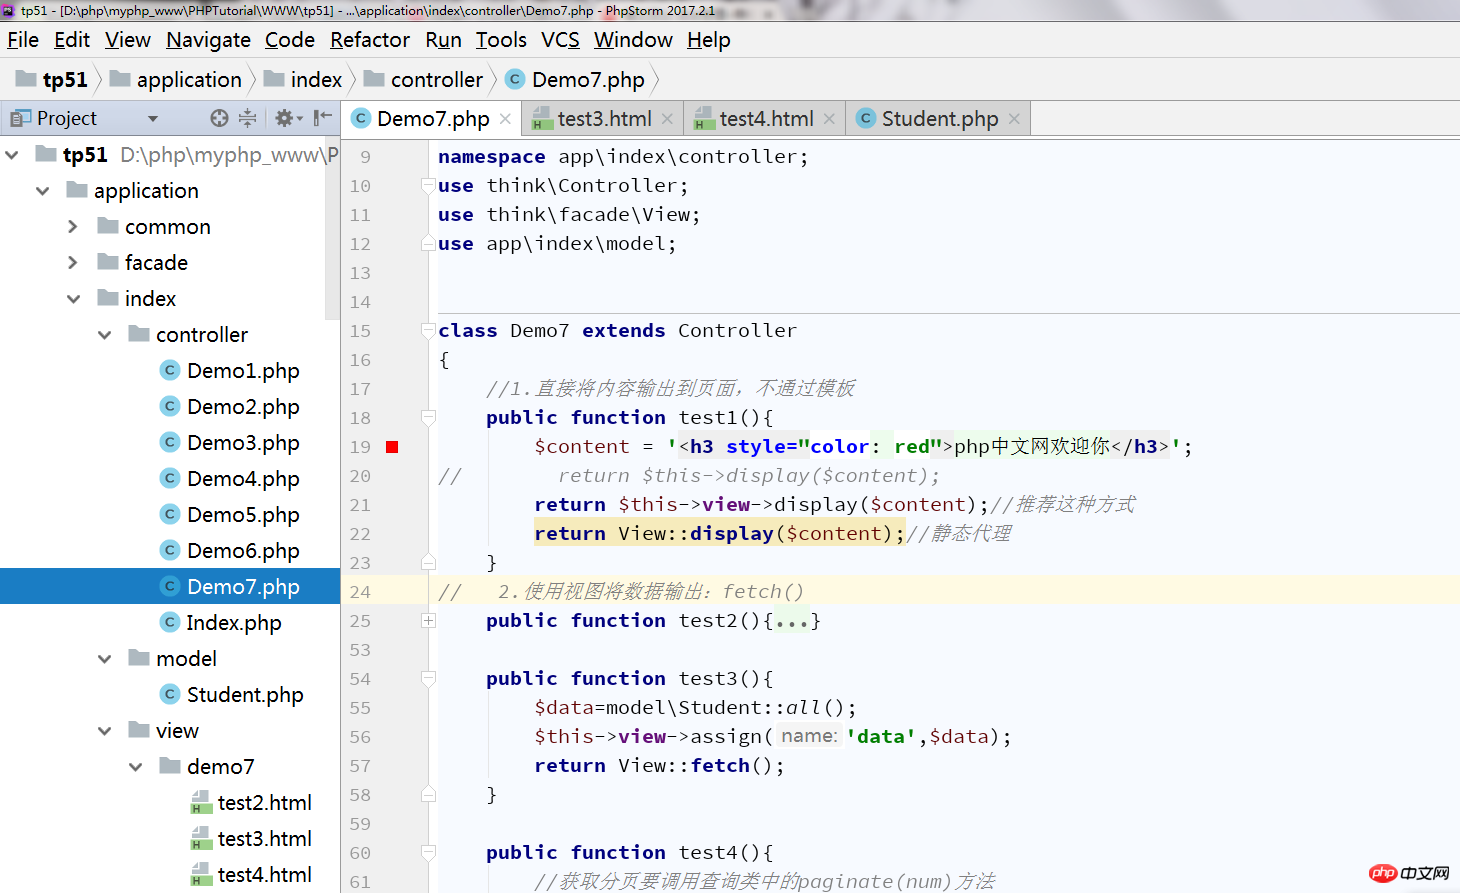This screenshot has width=1460, height=893.
Task: Fold the Demo7 class at line 15
Action: coord(428,331)
